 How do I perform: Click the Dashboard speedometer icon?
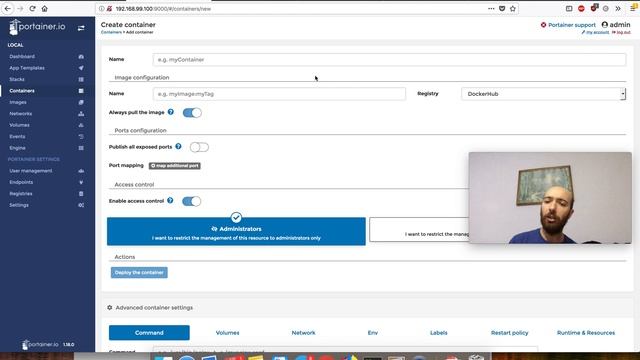tap(81, 56)
